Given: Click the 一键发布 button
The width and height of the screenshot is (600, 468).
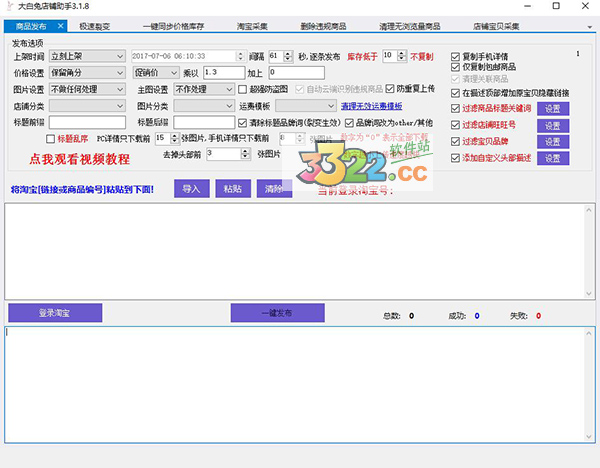Looking at the screenshot, I should pyautogui.click(x=275, y=313).
